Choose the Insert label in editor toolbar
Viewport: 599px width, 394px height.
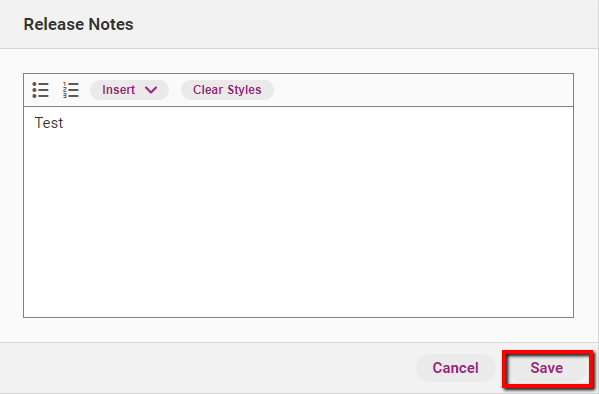[x=118, y=90]
